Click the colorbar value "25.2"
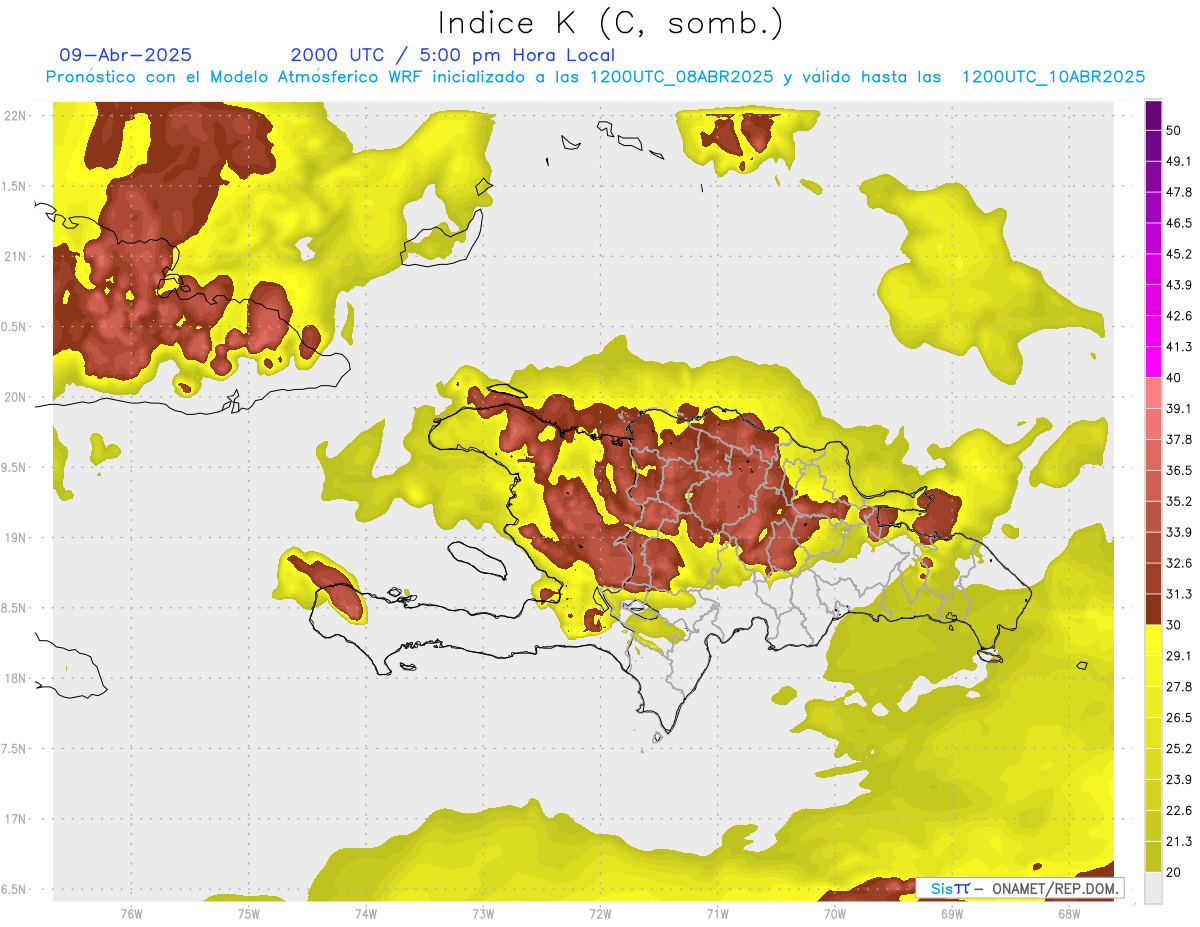The height and width of the screenshot is (927, 1200). point(1179,748)
